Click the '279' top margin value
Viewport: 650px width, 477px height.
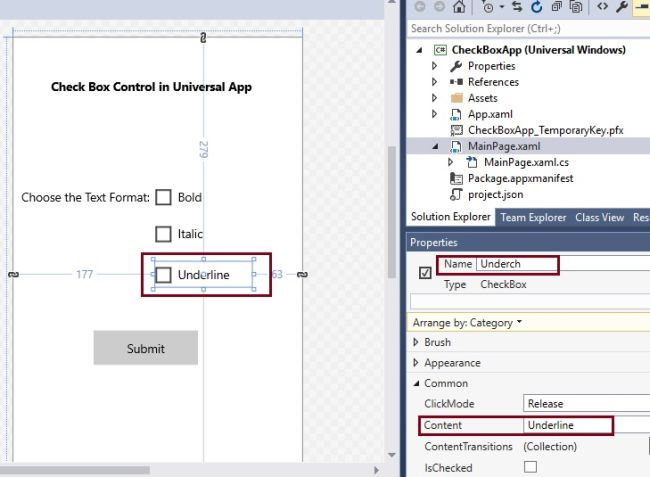pos(203,149)
